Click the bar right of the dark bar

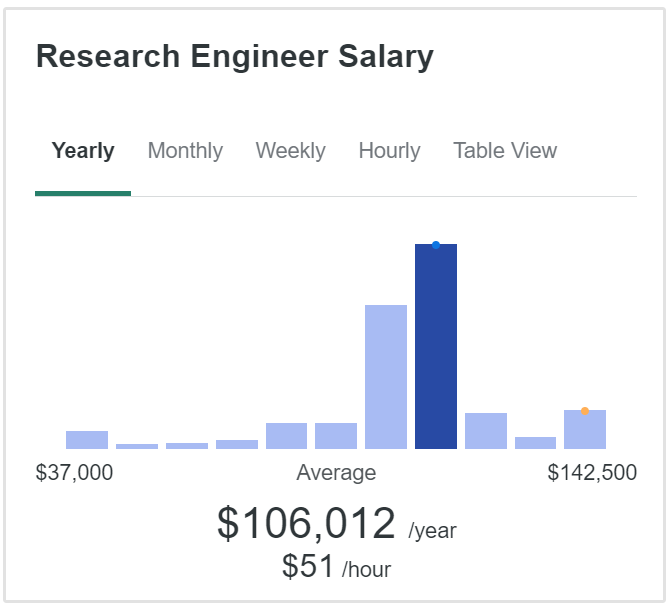[486, 431]
